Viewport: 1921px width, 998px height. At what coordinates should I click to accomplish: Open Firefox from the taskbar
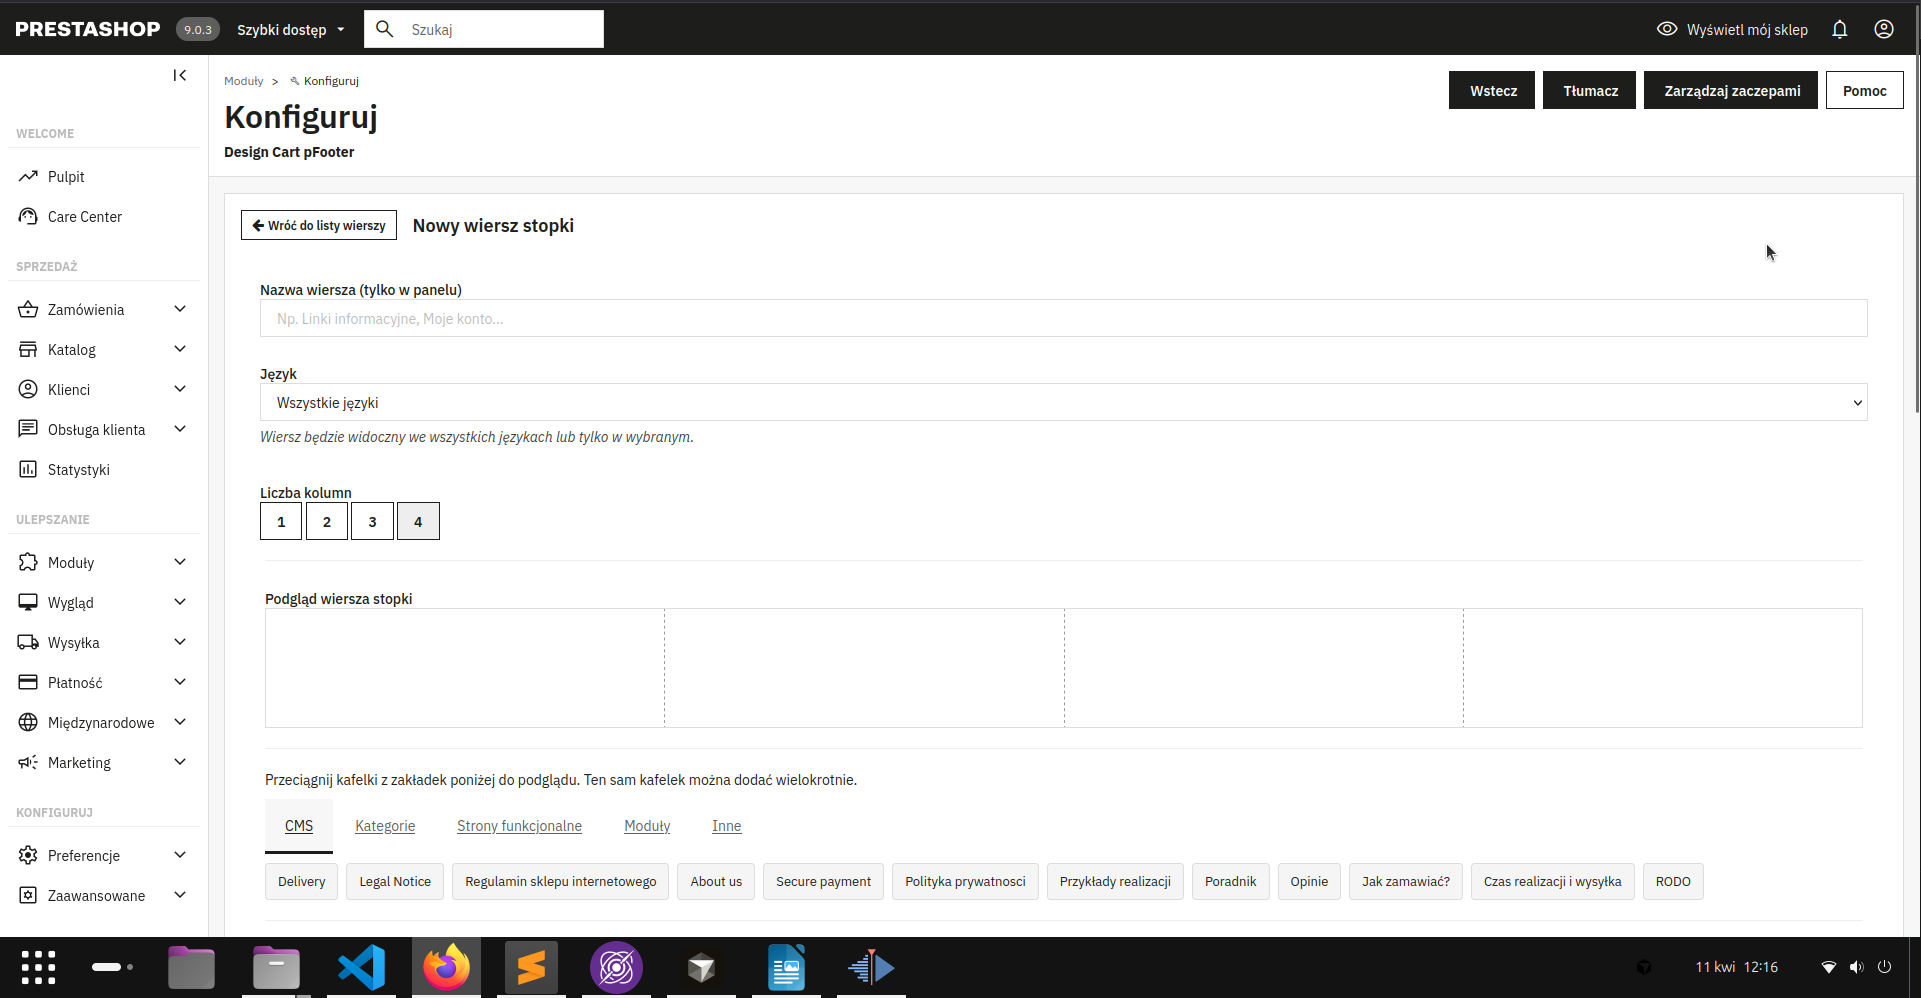coord(446,967)
